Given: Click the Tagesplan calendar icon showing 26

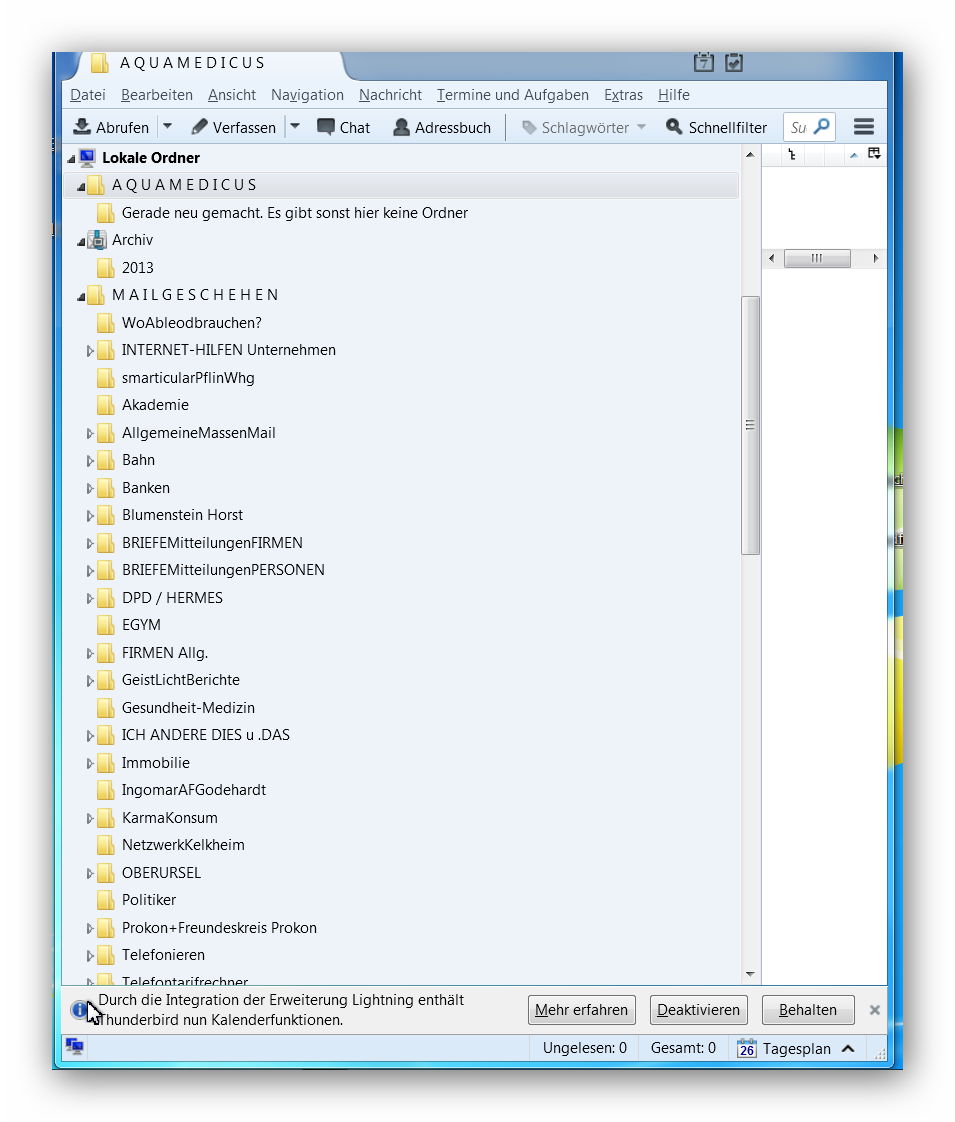Looking at the screenshot, I should click(746, 1048).
